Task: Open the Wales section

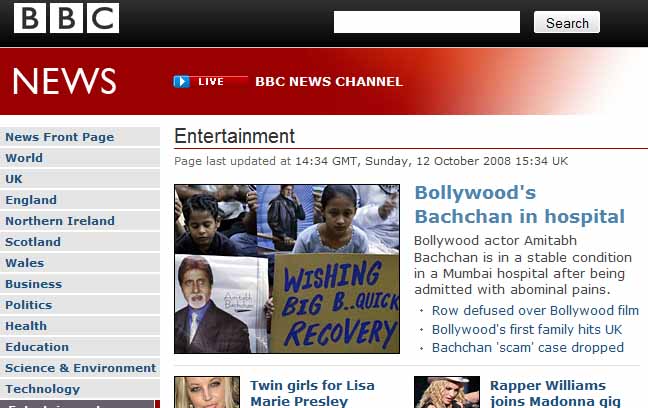Action: click(80, 263)
